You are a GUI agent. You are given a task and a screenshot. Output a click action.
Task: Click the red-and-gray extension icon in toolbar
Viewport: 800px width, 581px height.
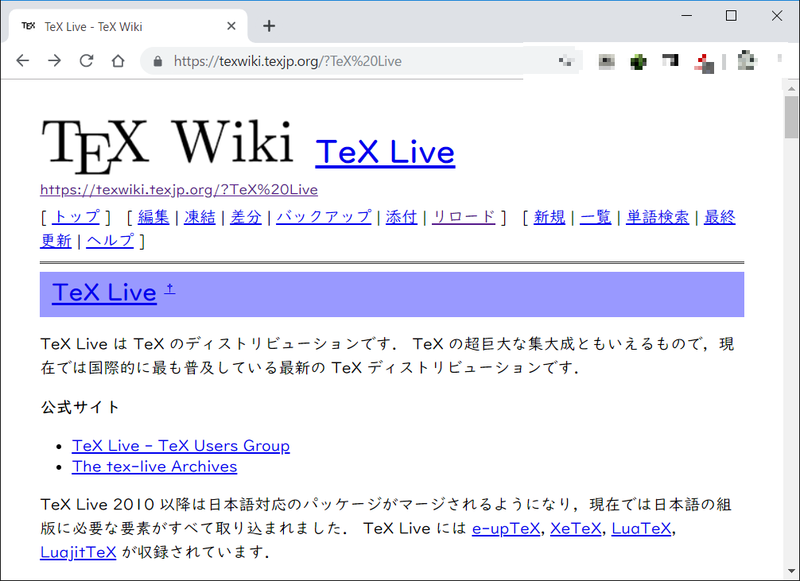point(704,63)
